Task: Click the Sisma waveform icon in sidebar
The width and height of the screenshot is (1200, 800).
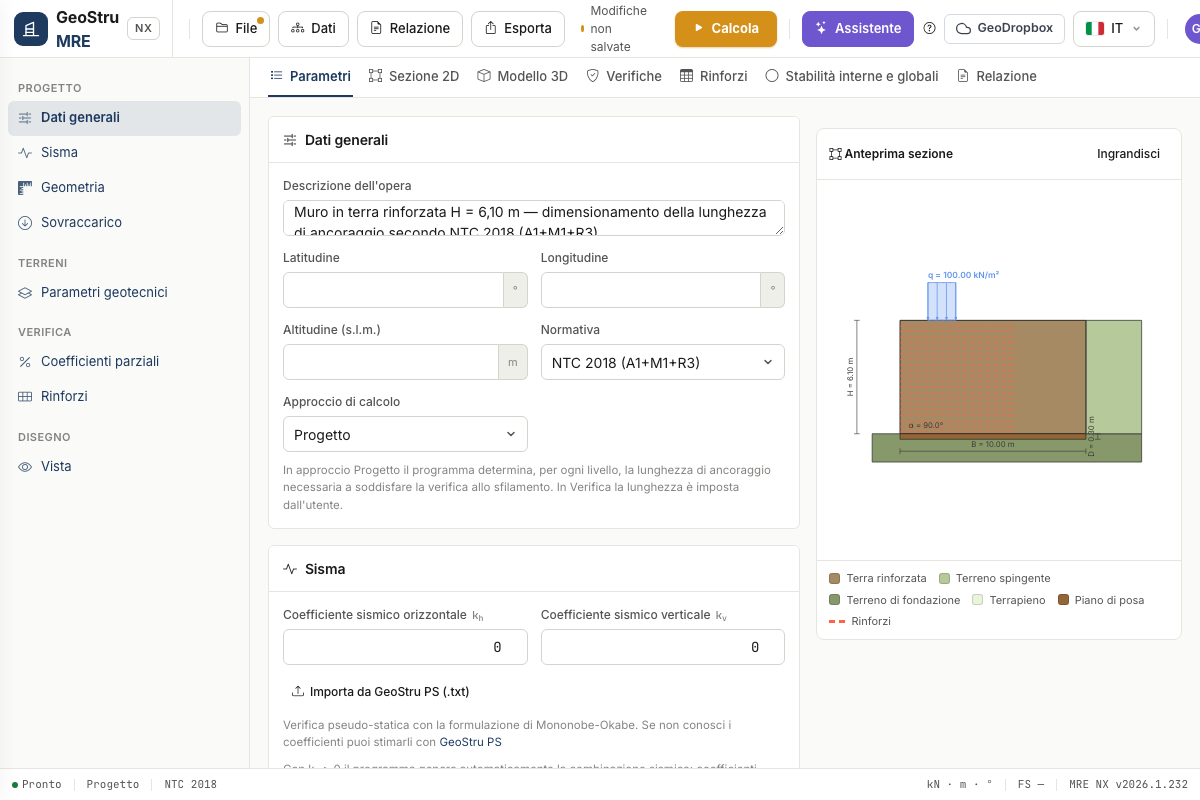Action: [25, 153]
